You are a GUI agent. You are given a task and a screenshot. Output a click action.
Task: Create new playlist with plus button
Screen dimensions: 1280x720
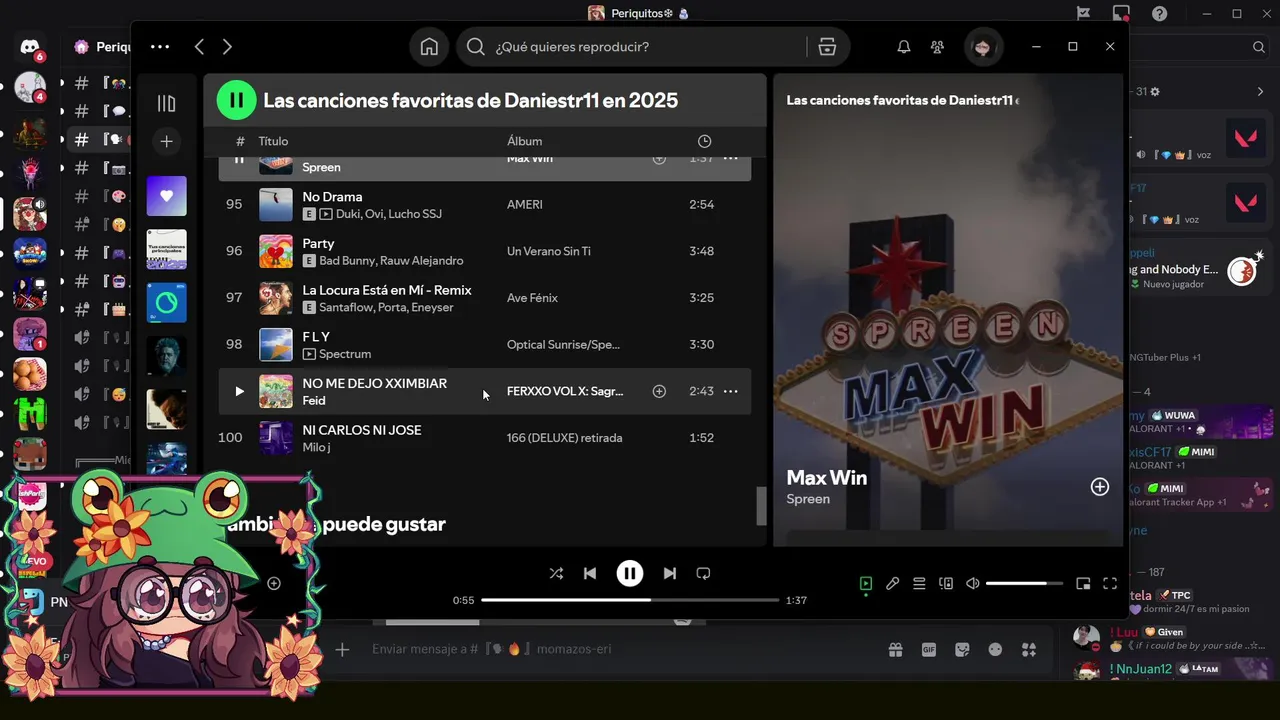tap(166, 142)
